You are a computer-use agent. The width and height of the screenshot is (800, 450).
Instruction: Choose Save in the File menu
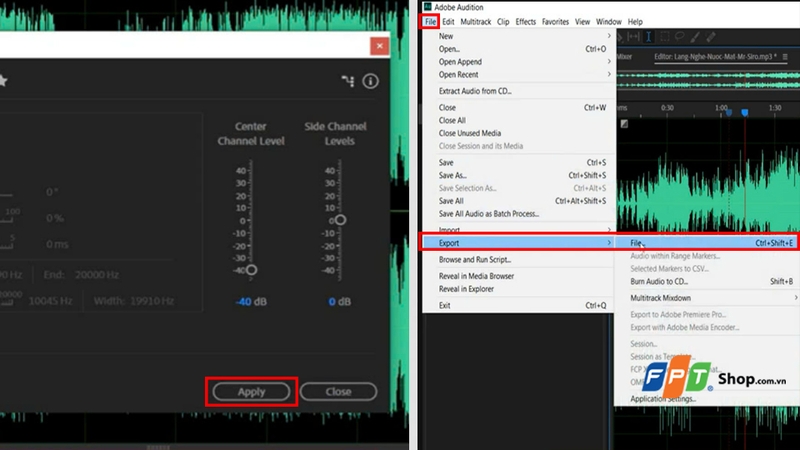519,163
